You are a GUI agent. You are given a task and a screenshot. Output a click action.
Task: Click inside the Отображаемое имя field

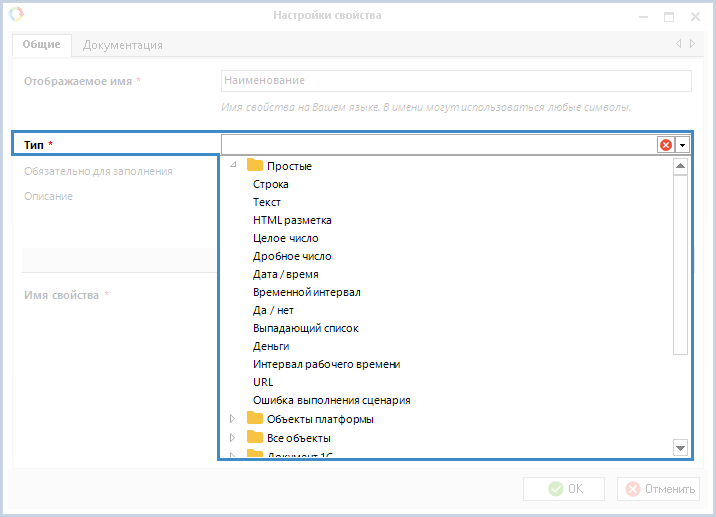click(455, 80)
